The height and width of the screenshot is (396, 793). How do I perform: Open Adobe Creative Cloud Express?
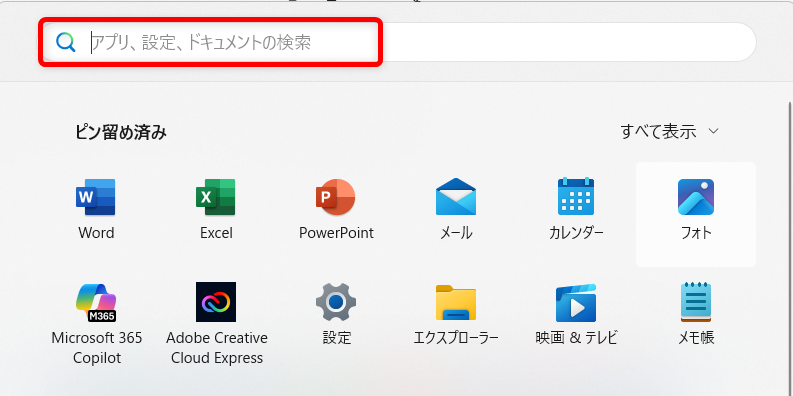[216, 324]
